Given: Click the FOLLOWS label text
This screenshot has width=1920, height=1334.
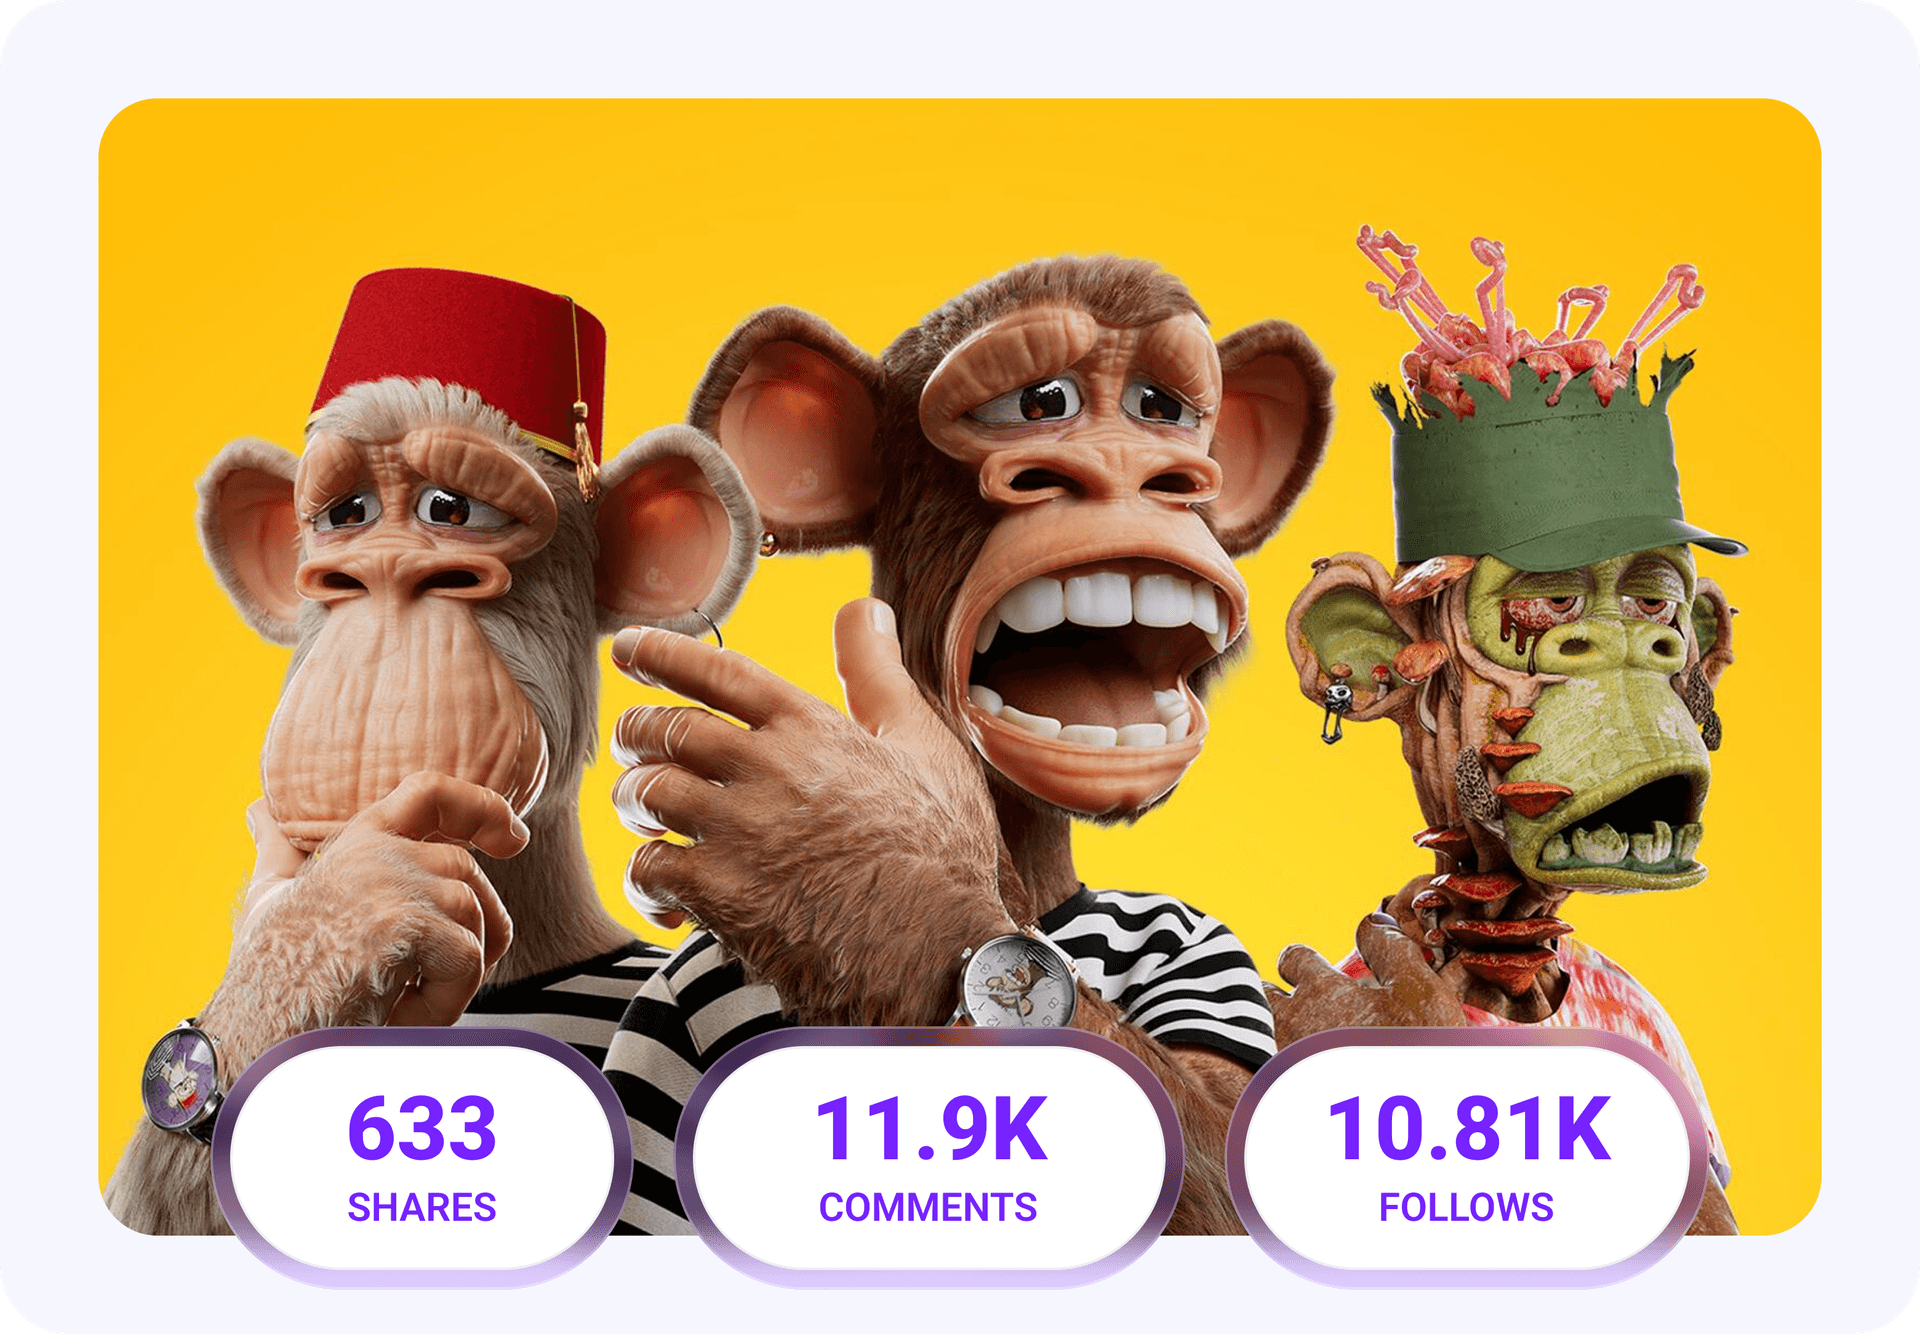Looking at the screenshot, I should coord(1466,1207).
